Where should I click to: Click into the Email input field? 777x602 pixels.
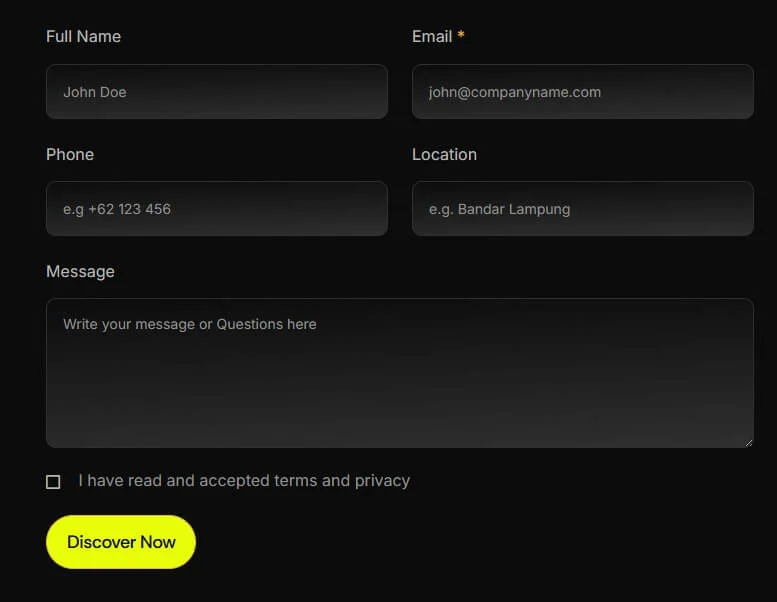(x=583, y=92)
